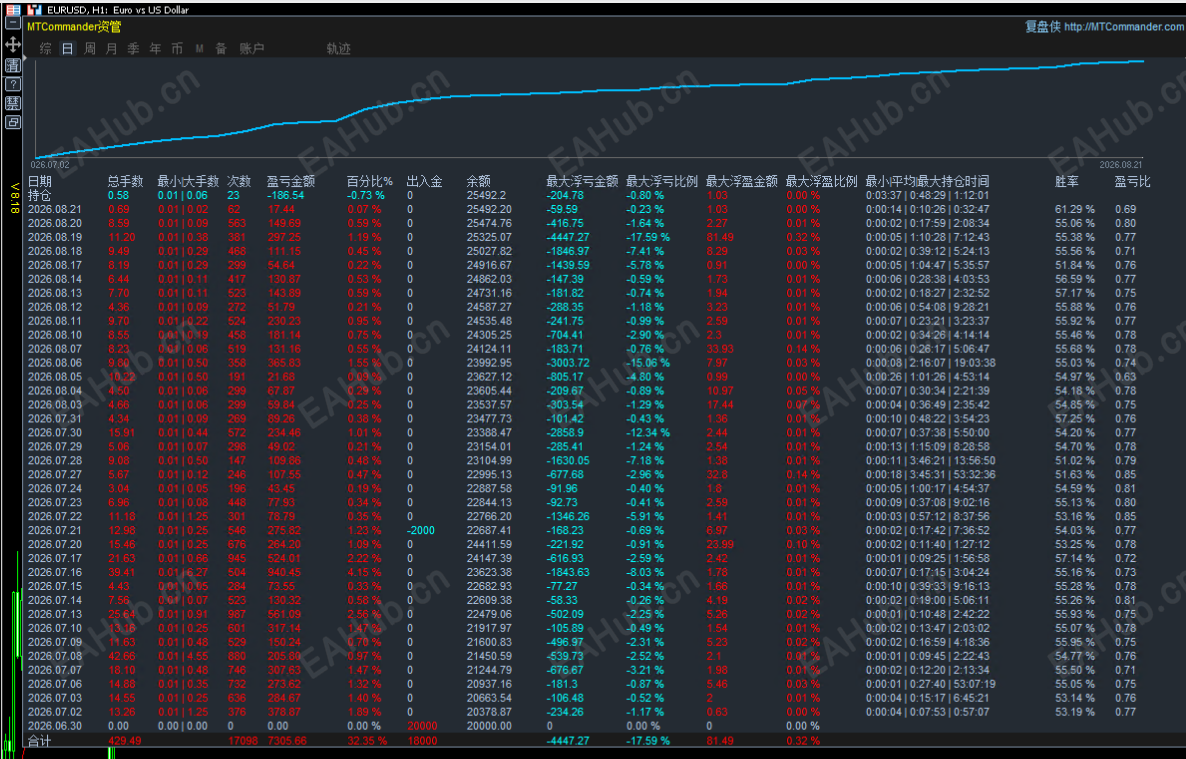This screenshot has width=1186, height=759.
Task: Open the M tab
Action: pos(199,48)
